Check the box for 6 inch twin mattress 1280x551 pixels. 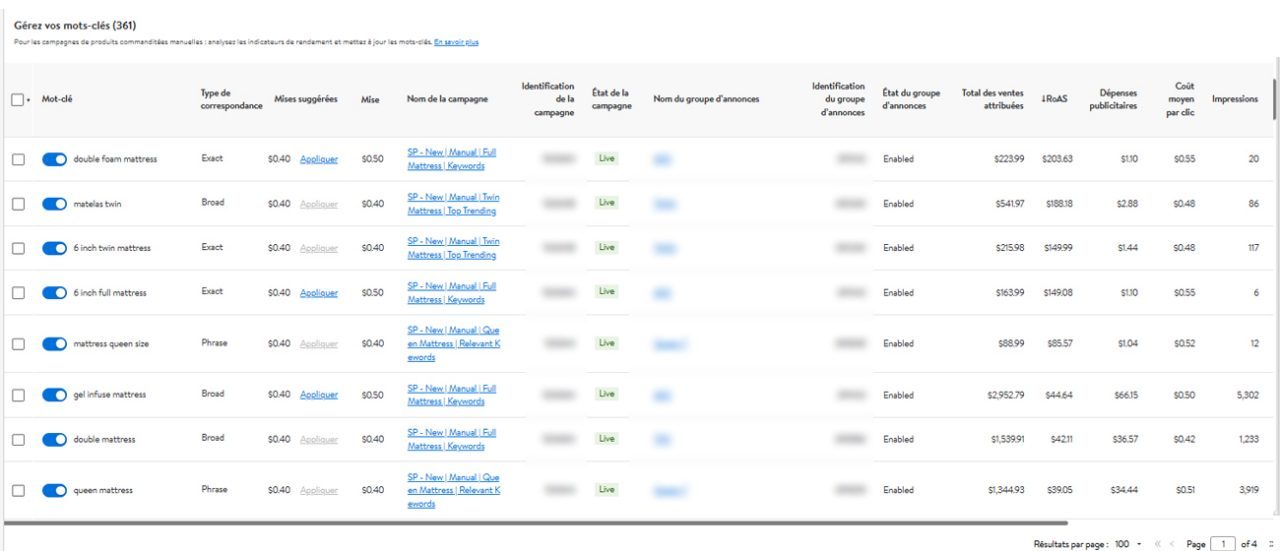[x=18, y=248]
